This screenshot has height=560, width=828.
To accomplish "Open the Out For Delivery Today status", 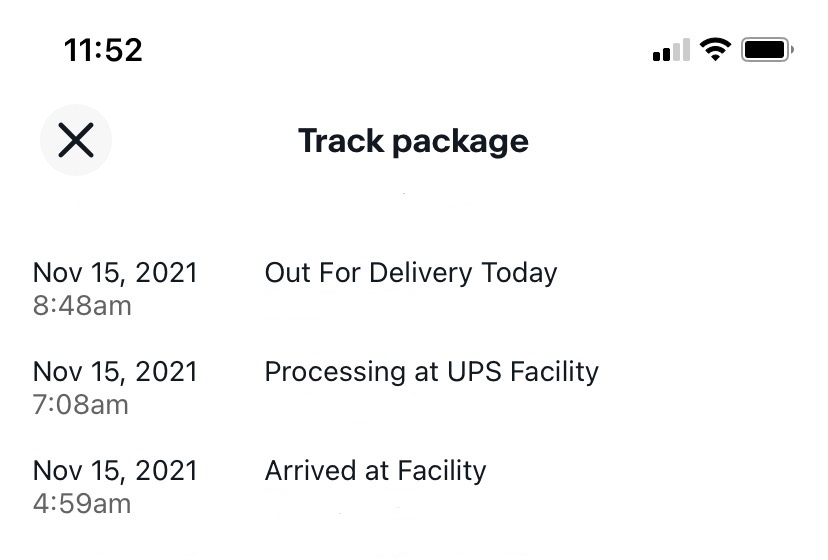I will 410,273.
